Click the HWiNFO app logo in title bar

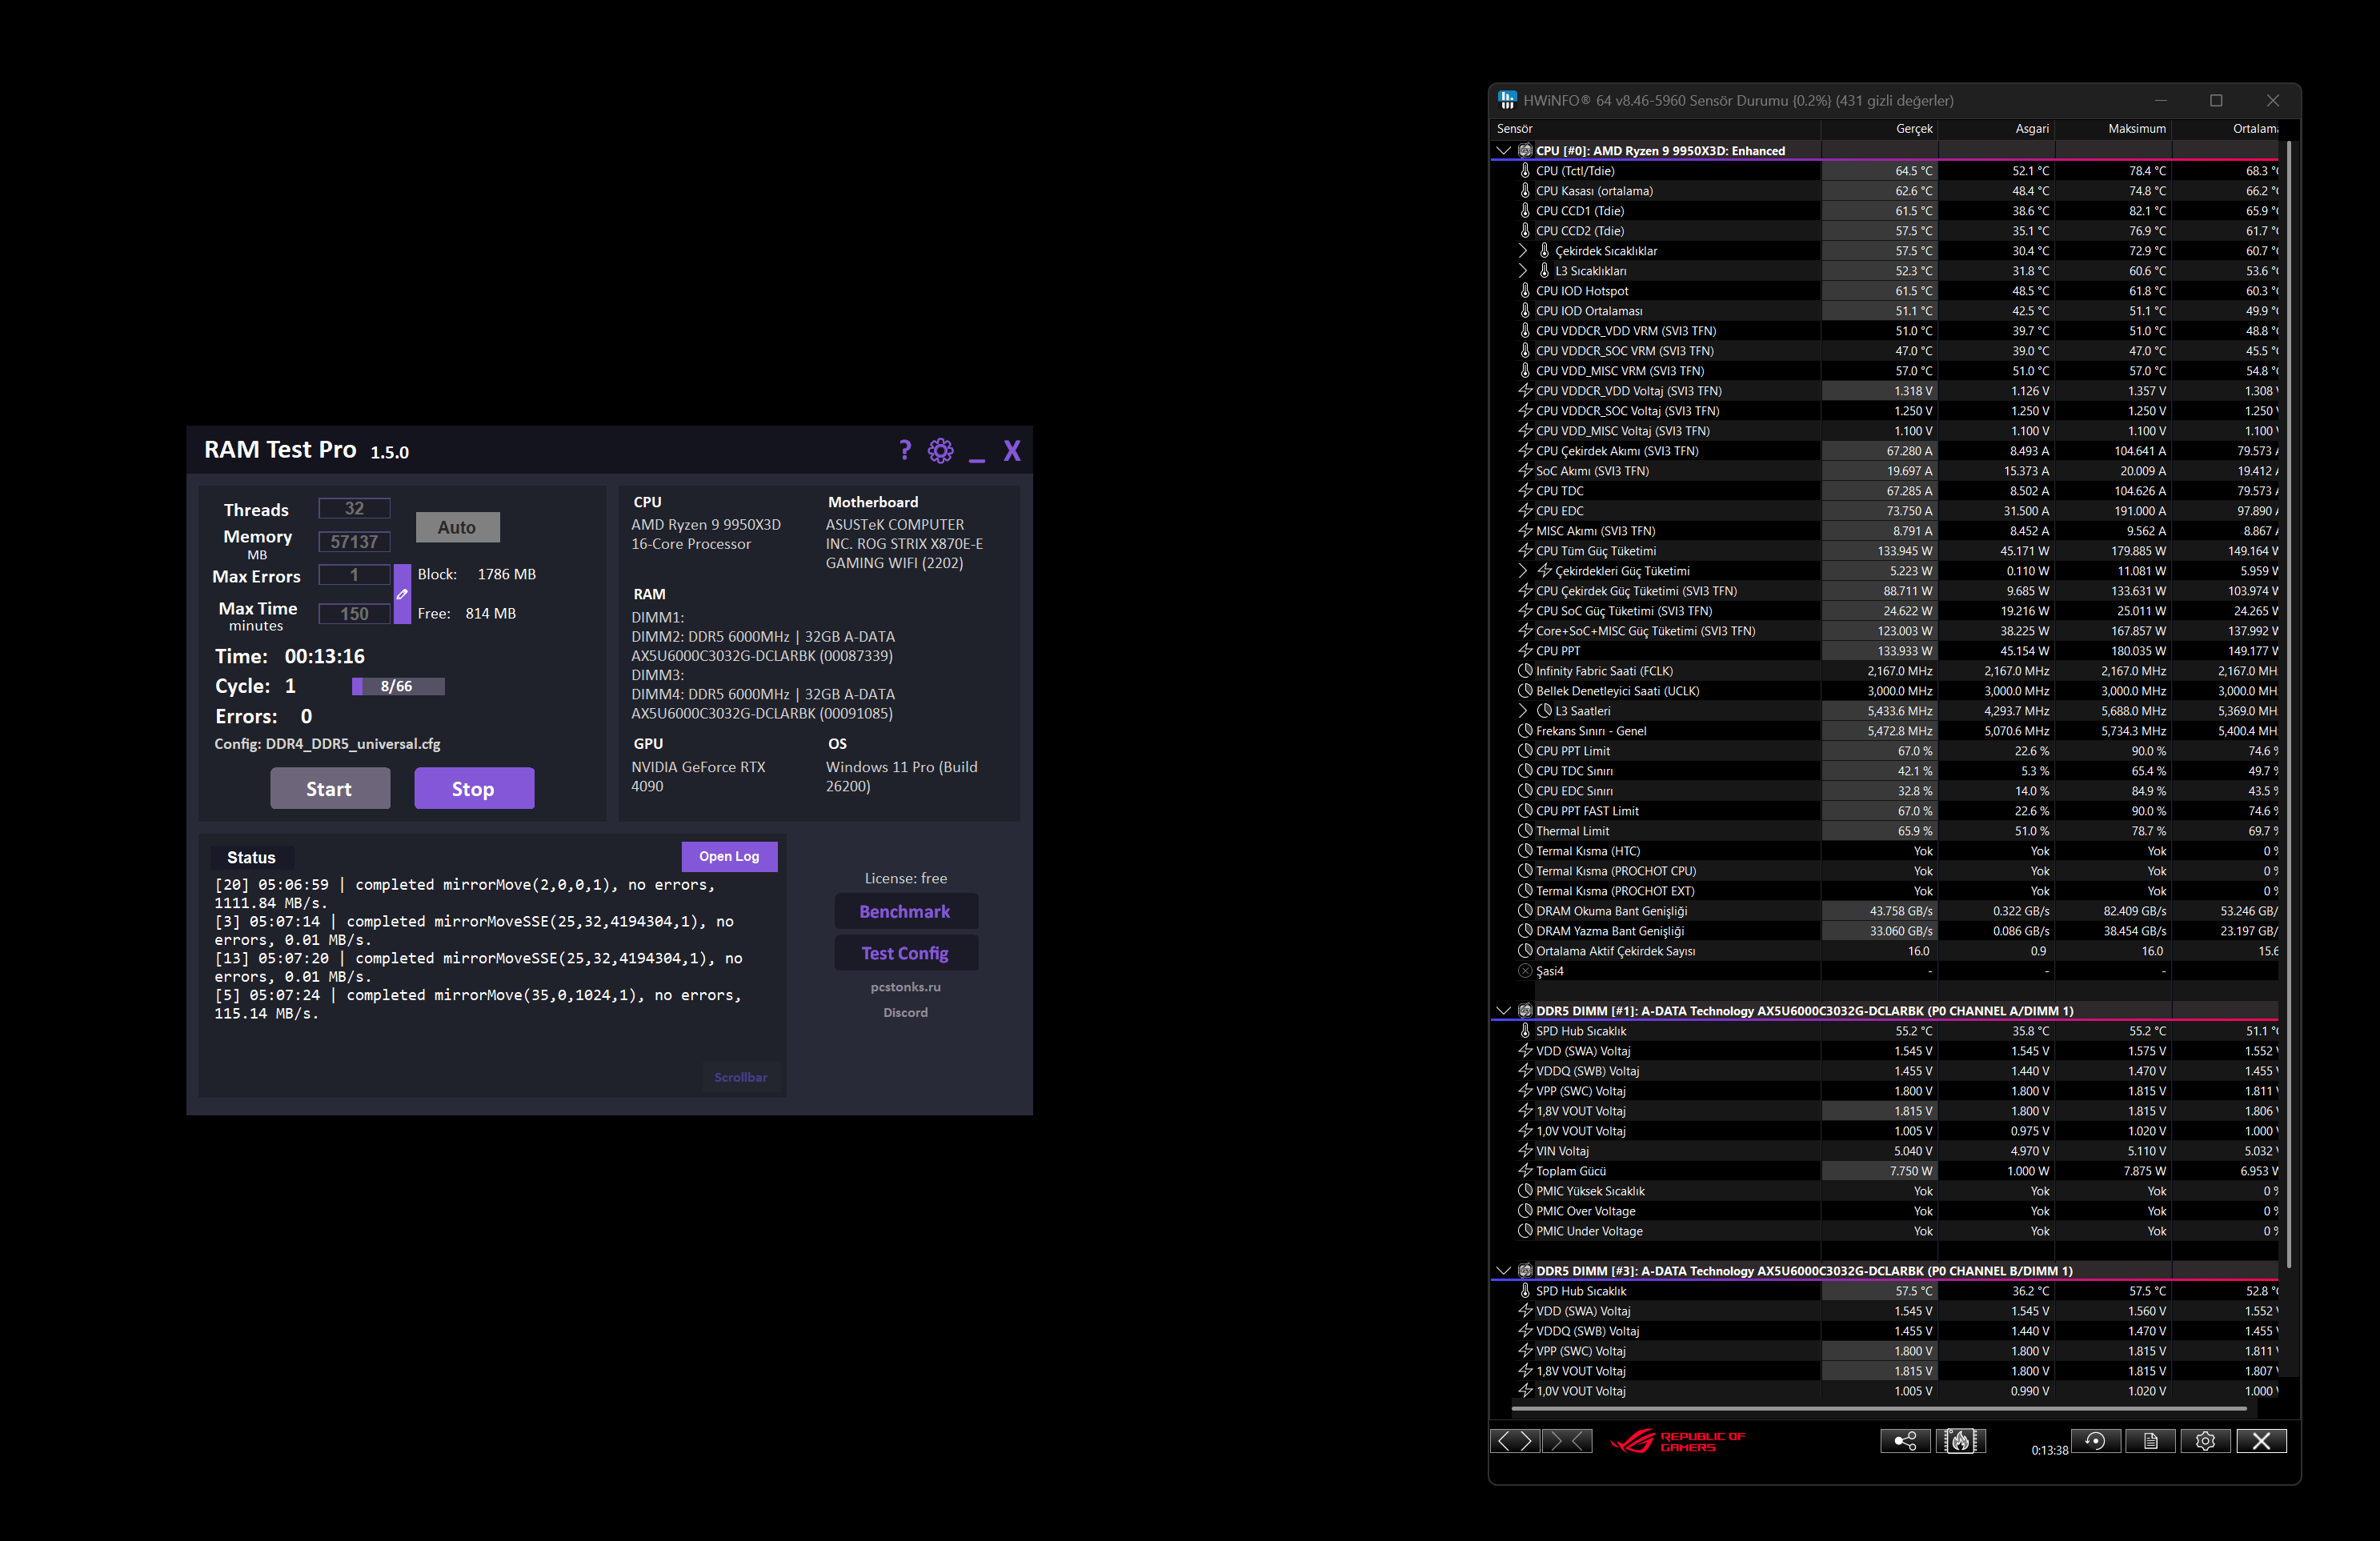[1507, 100]
